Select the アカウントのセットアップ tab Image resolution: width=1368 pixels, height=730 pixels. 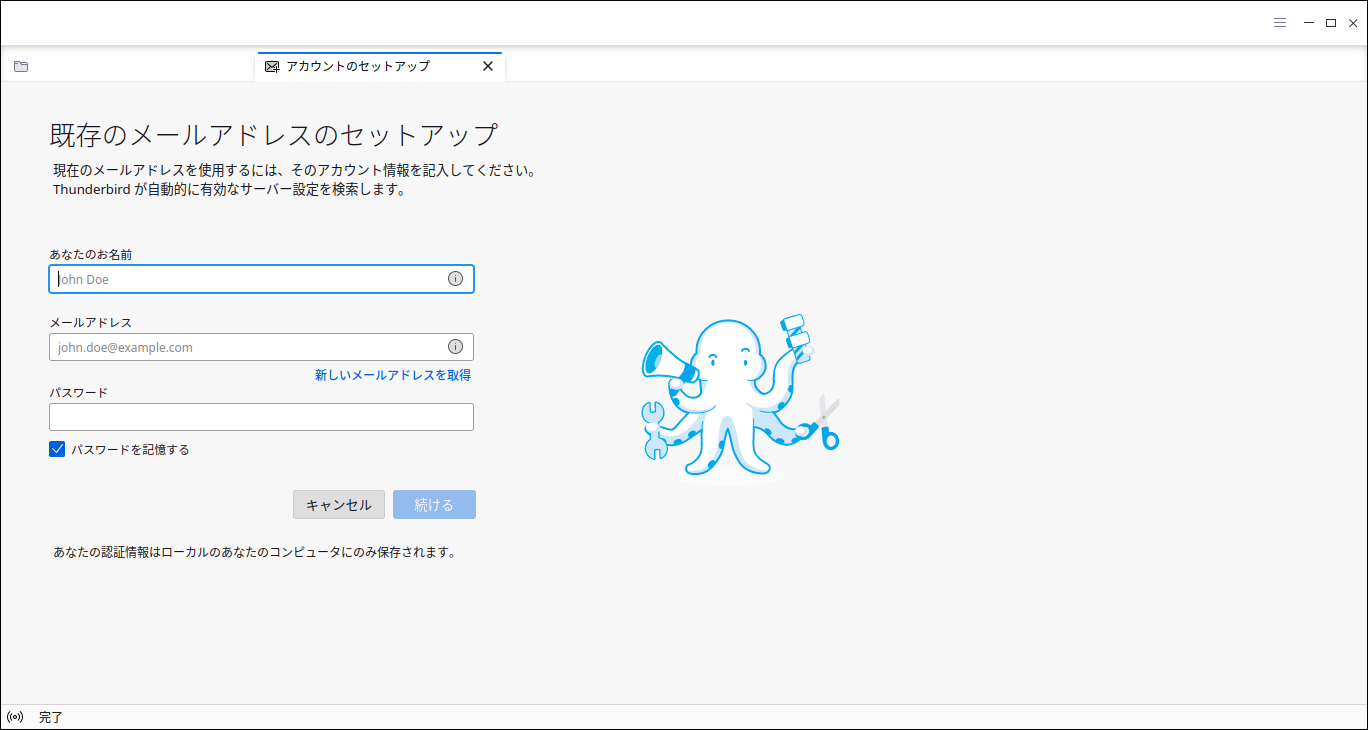[x=380, y=66]
